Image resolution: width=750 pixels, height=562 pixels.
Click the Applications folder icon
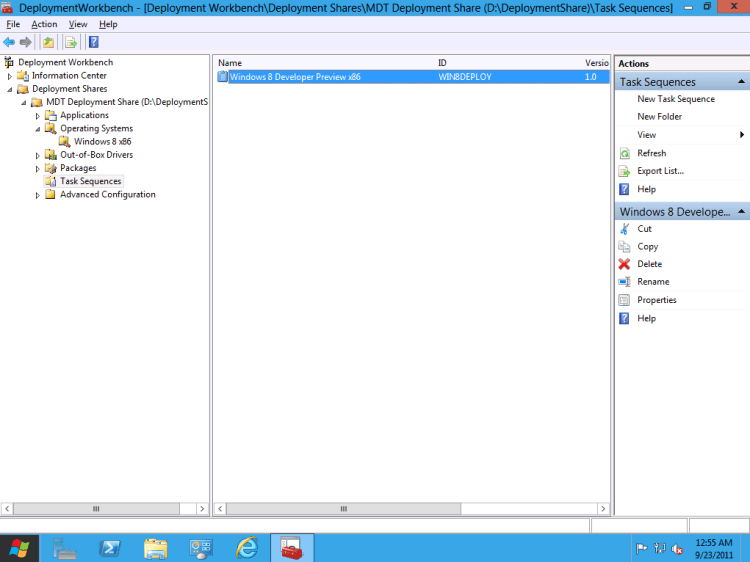51,115
